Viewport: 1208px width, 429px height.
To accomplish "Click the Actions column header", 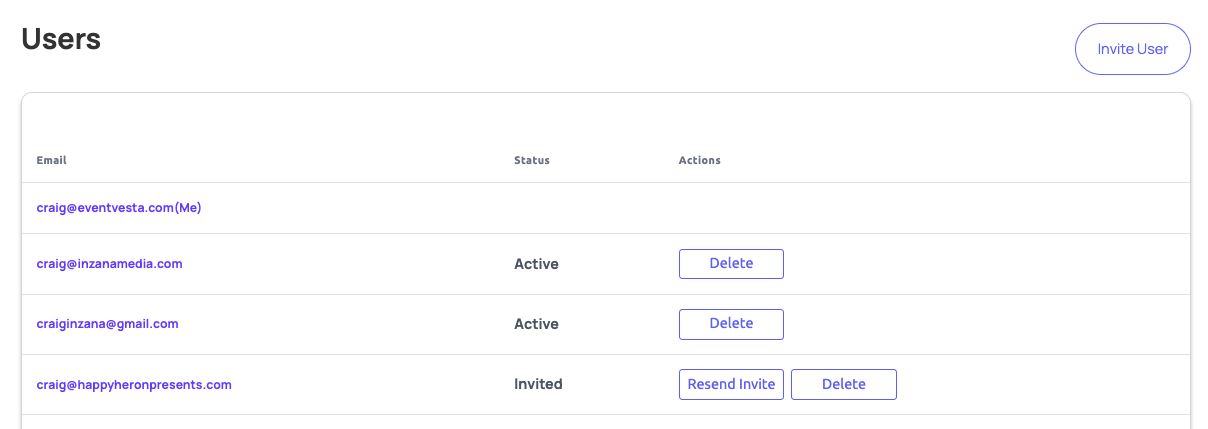I will [x=700, y=160].
